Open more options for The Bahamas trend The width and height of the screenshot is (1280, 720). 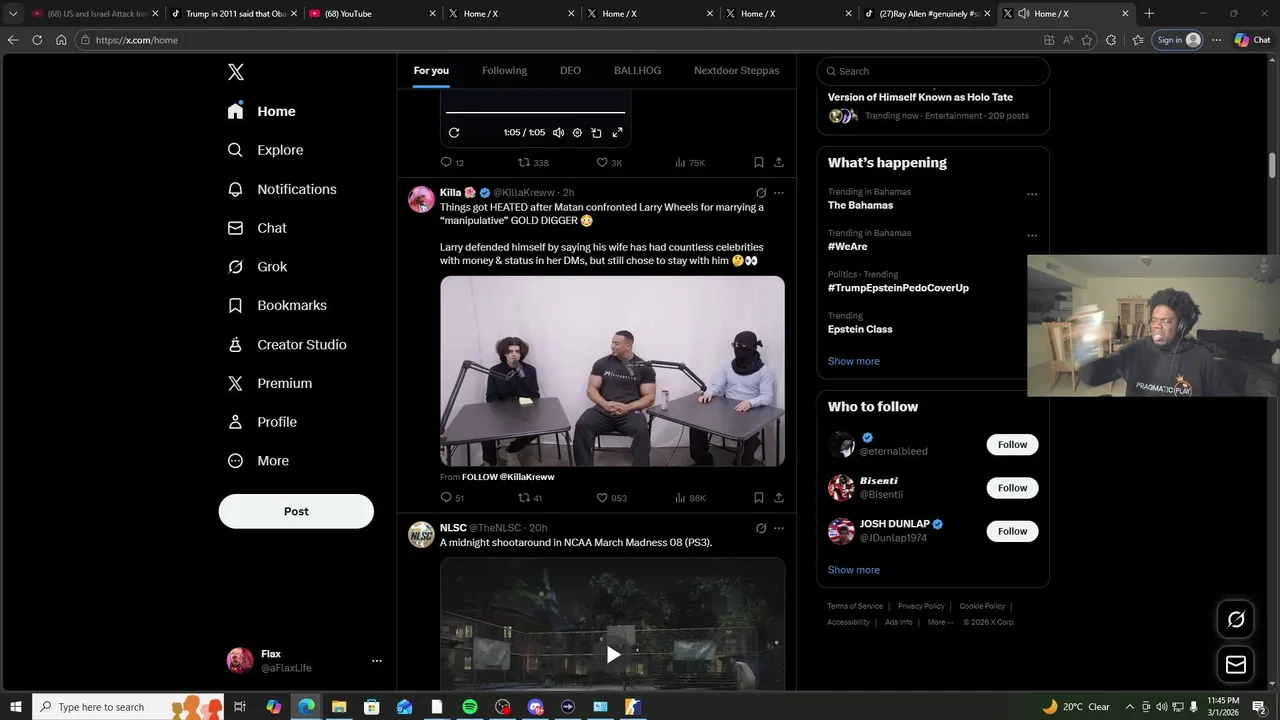pyautogui.click(x=1032, y=194)
